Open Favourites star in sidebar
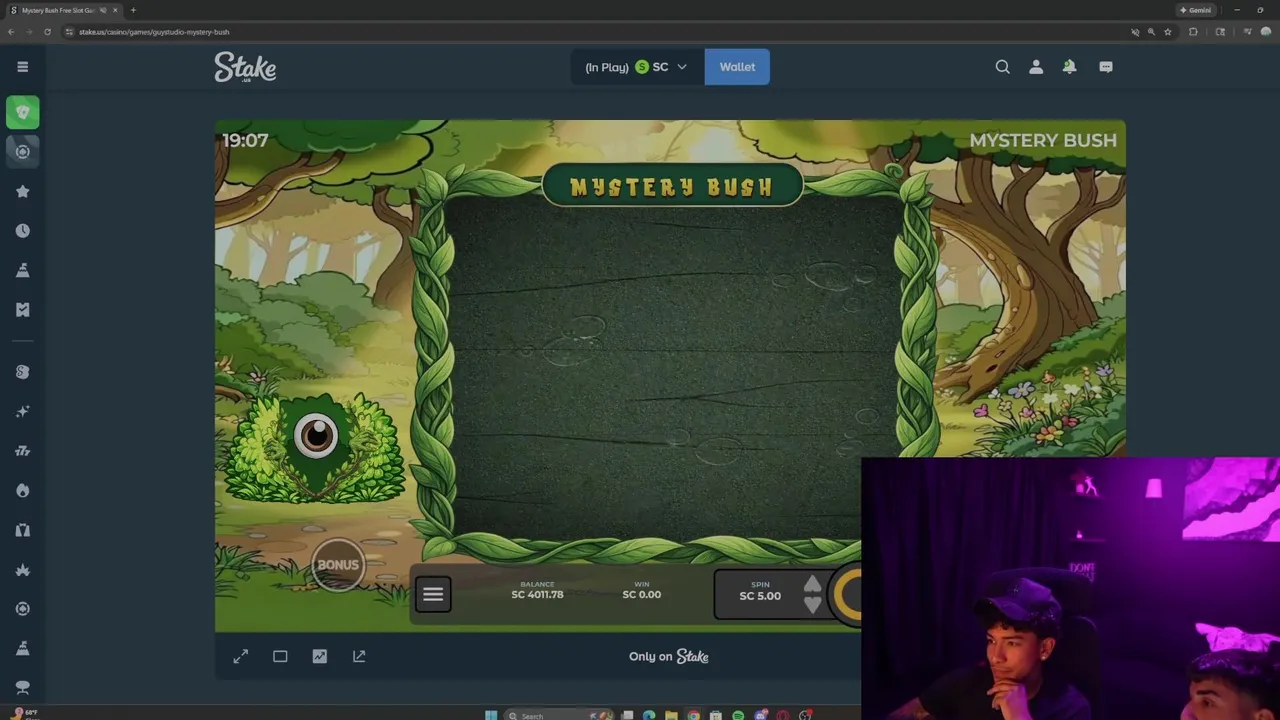1280x720 pixels. 22,191
